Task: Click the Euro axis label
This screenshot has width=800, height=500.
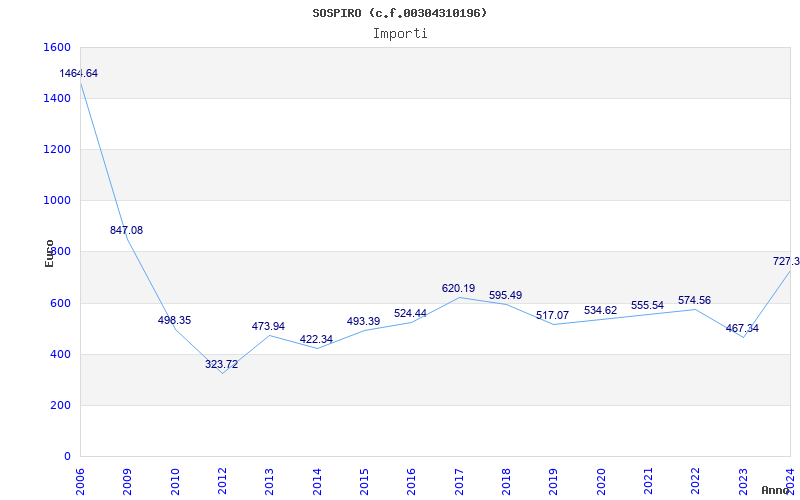Action: (49, 253)
